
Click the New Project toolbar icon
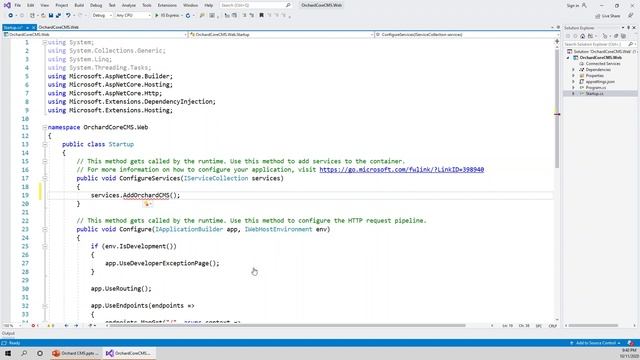(x=32, y=16)
